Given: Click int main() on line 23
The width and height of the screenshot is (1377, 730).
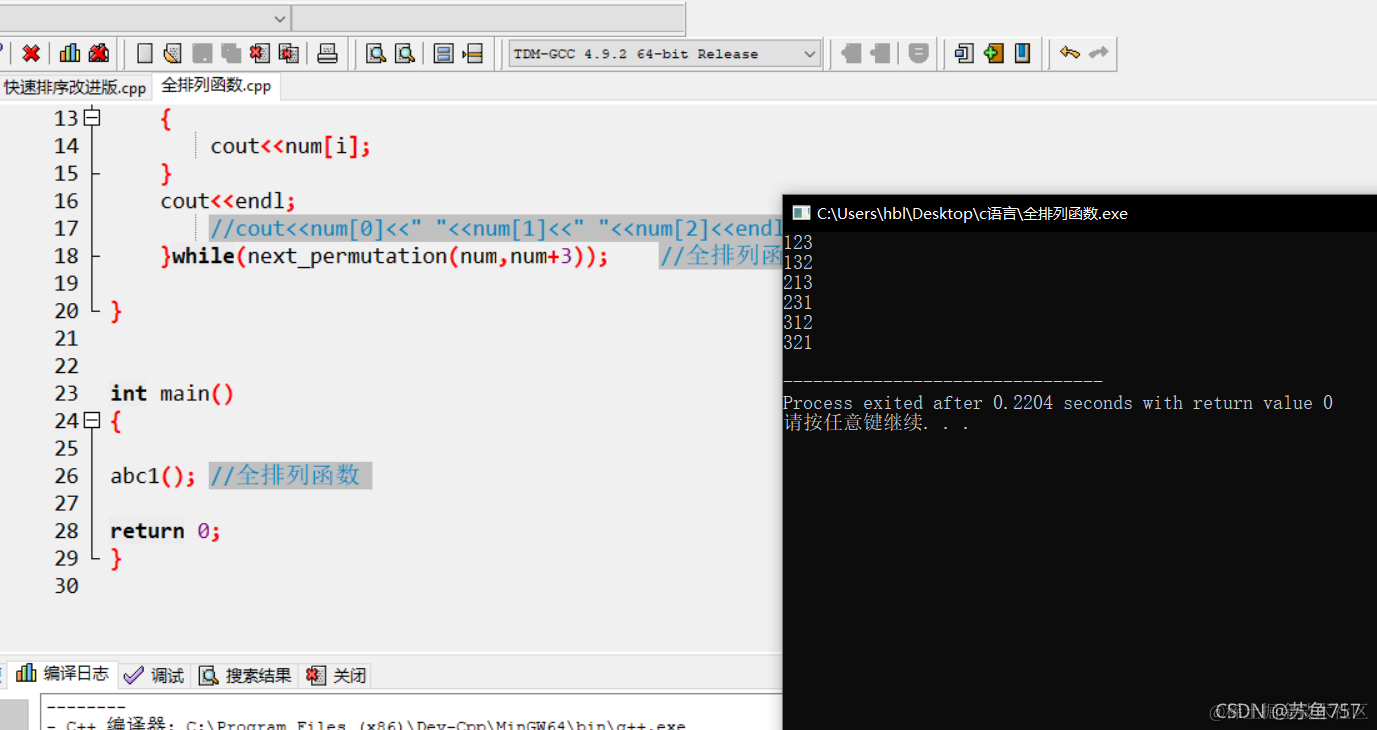Looking at the screenshot, I should point(172,394).
